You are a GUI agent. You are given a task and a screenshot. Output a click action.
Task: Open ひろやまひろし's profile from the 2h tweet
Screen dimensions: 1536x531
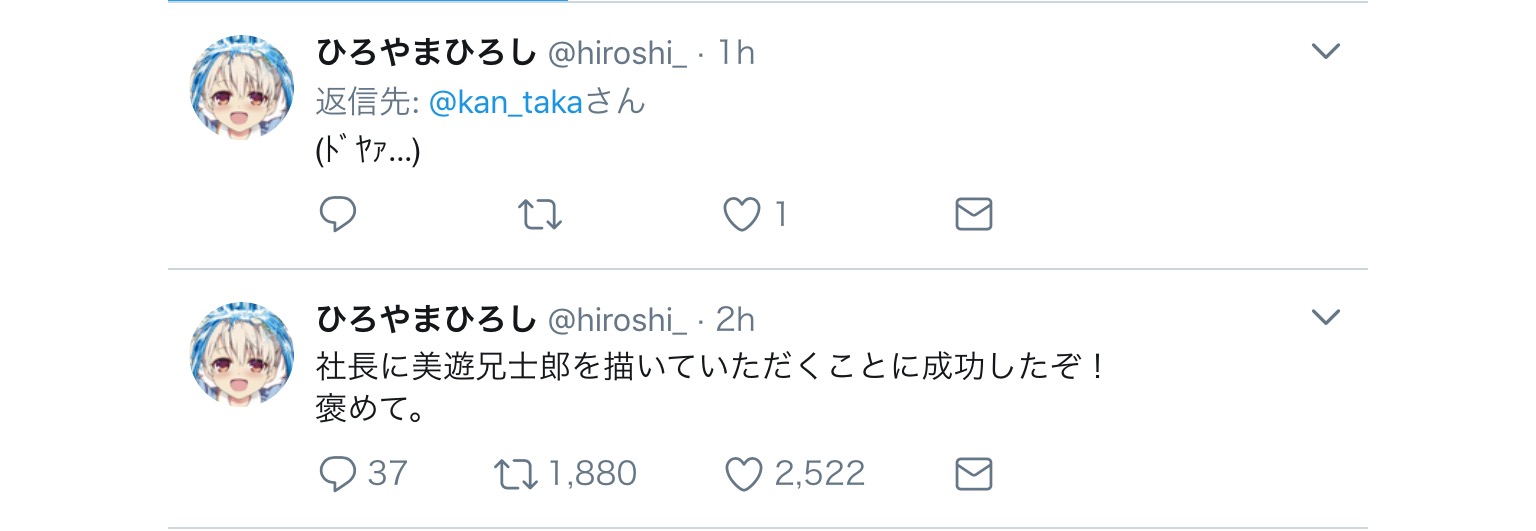(x=426, y=320)
